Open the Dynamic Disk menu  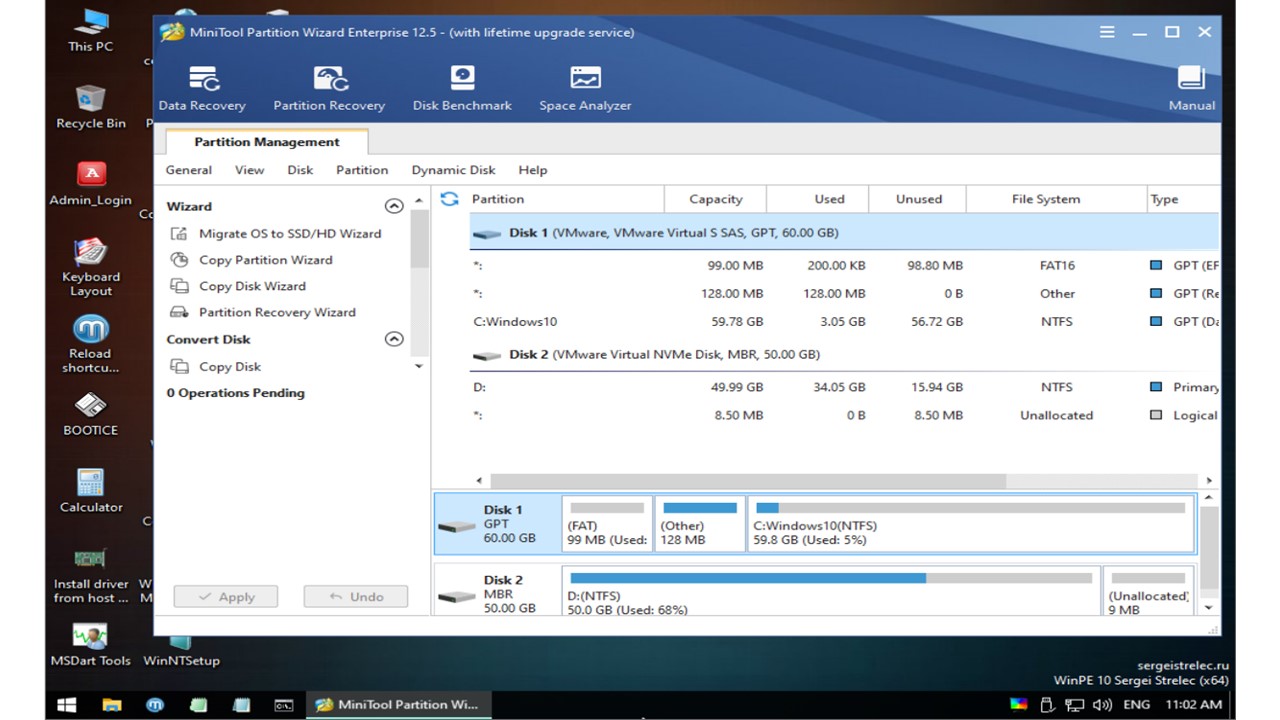tap(453, 170)
